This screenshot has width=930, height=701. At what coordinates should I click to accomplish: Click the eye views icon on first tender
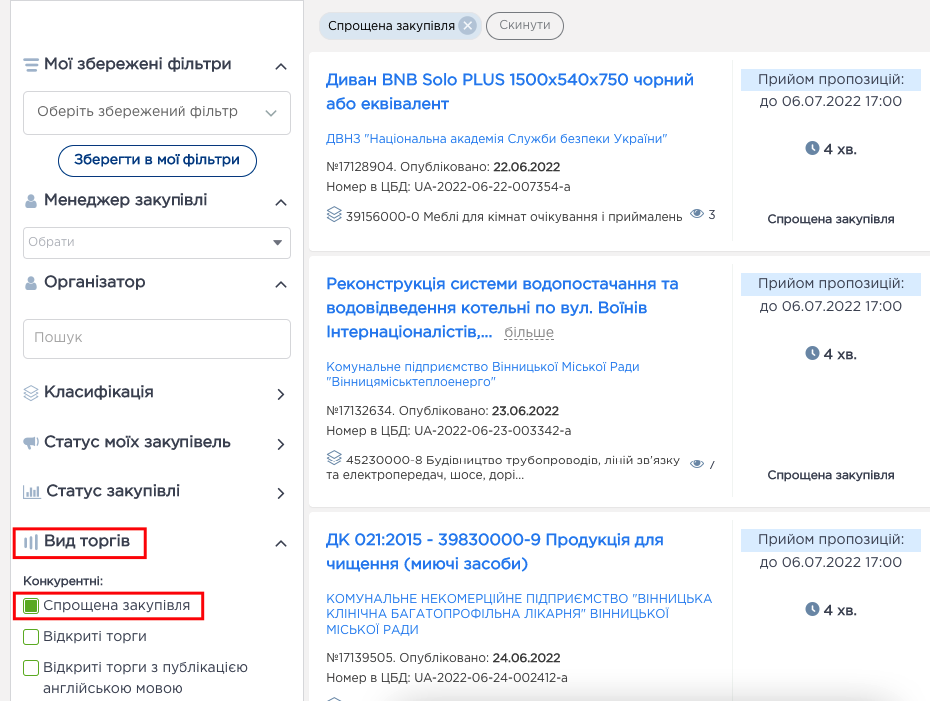tap(698, 215)
